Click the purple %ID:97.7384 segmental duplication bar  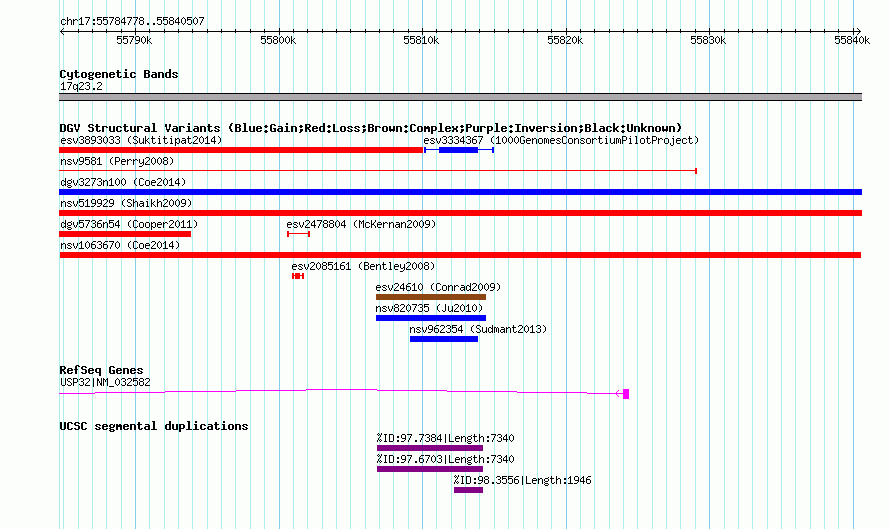pos(430,448)
